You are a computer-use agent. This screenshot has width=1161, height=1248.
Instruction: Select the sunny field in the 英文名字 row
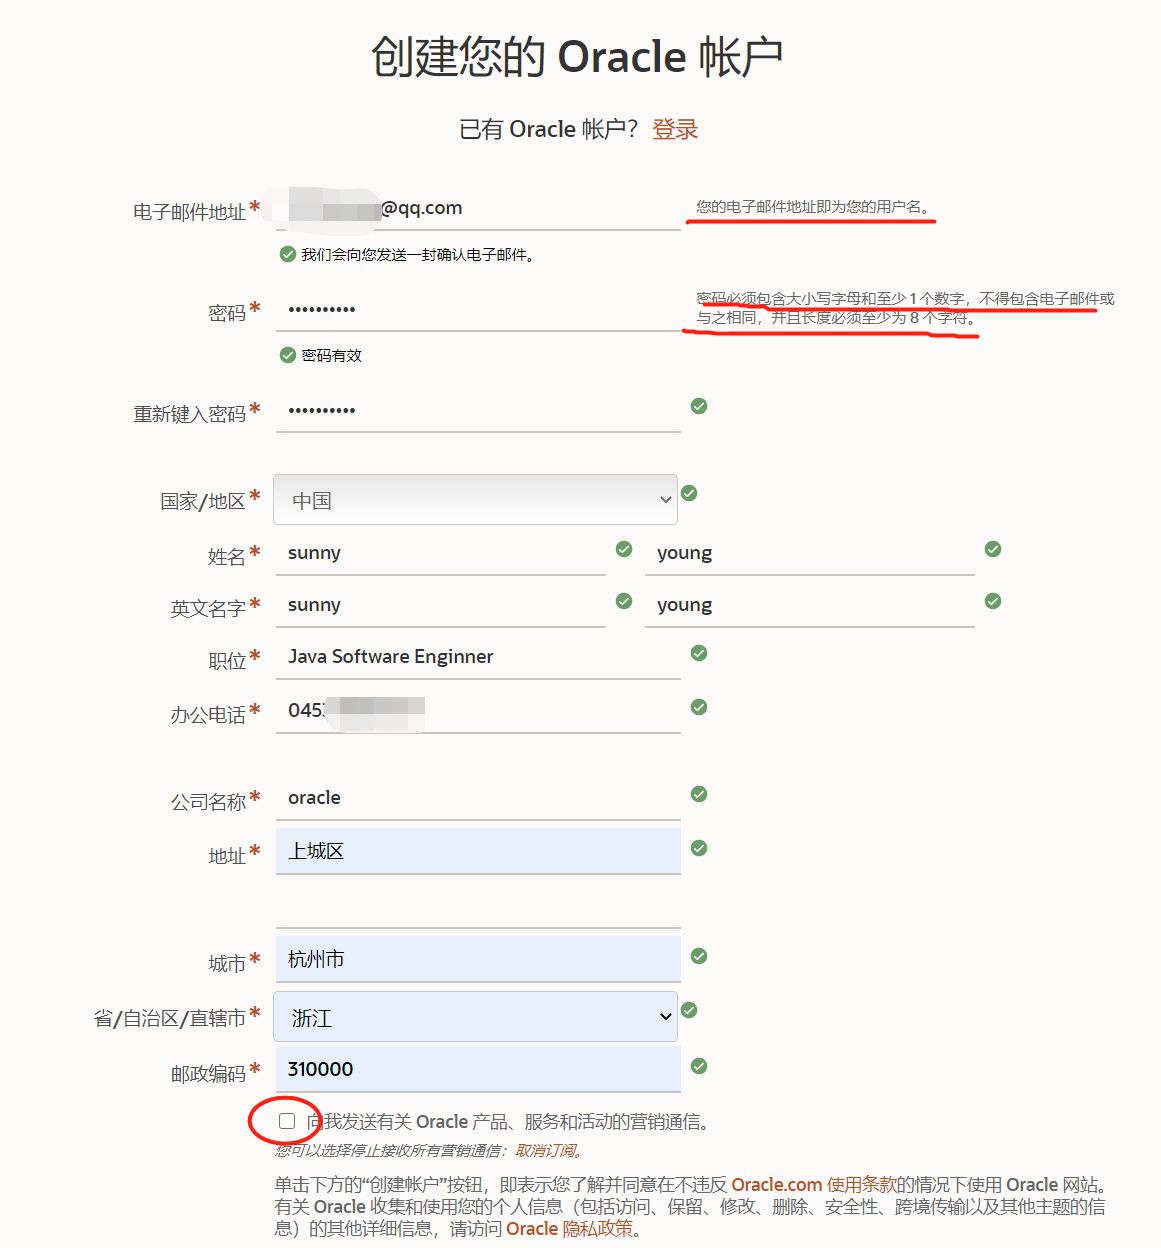click(441, 605)
